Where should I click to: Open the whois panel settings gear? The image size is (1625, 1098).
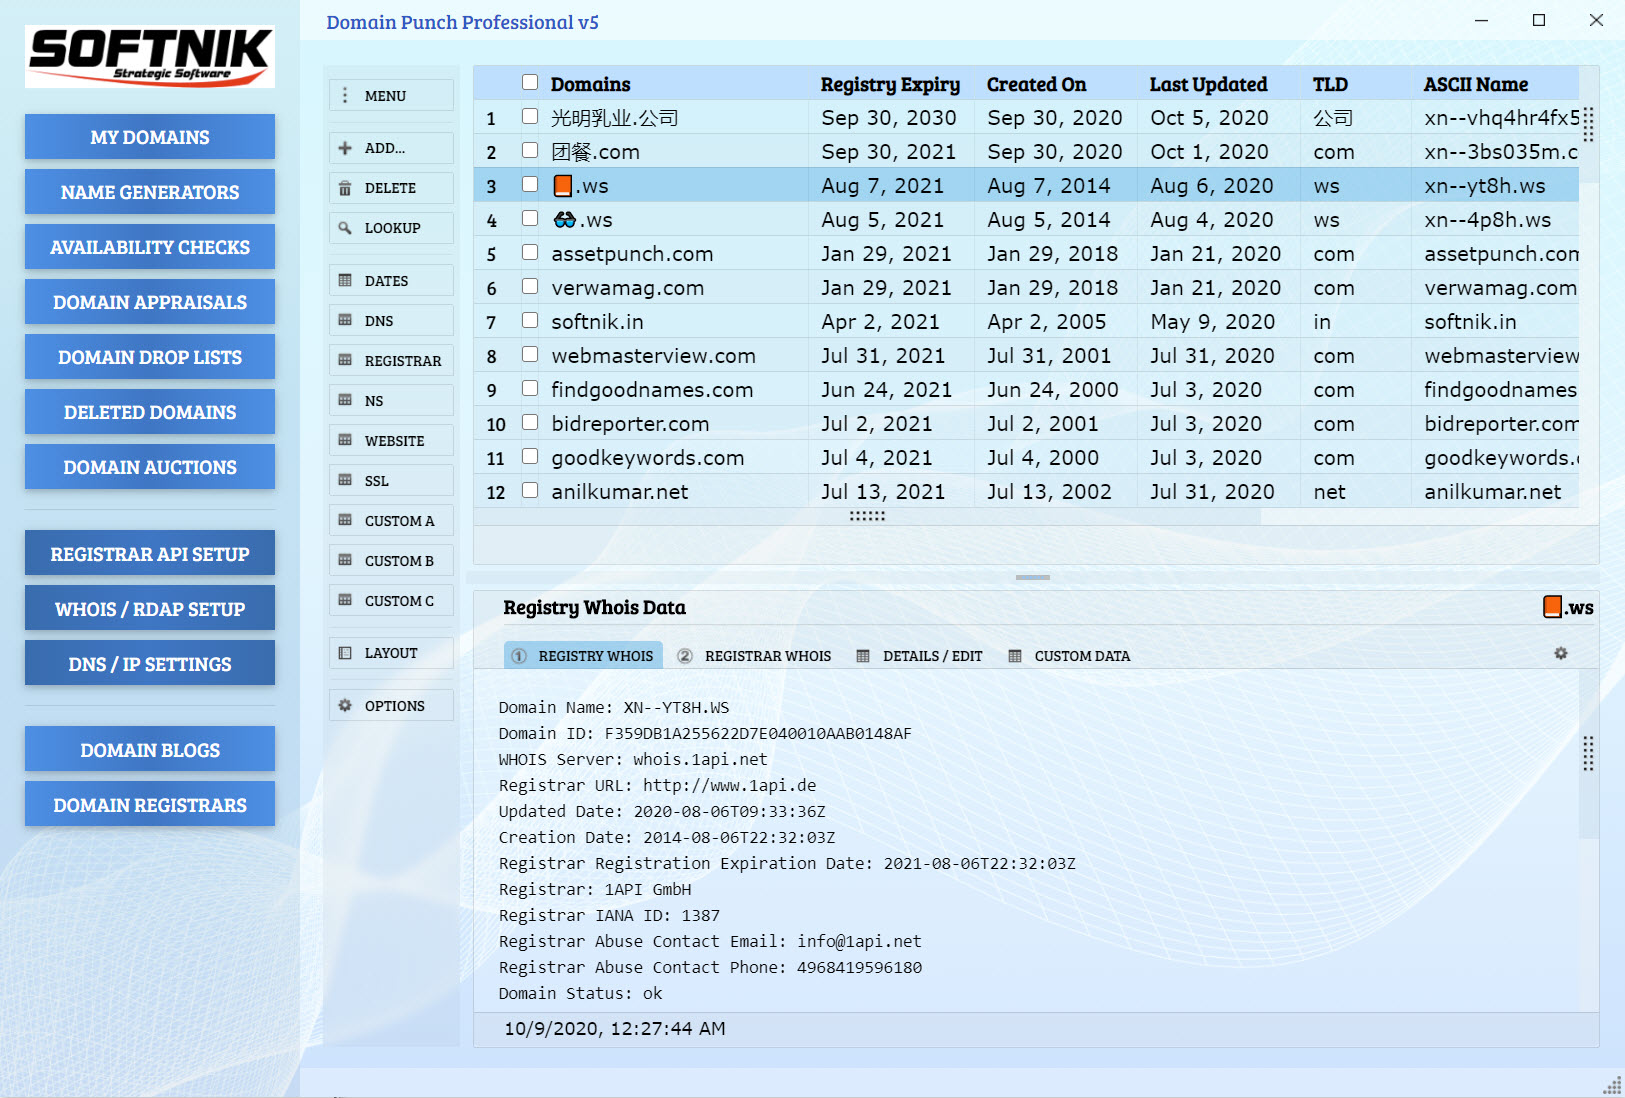click(1561, 654)
